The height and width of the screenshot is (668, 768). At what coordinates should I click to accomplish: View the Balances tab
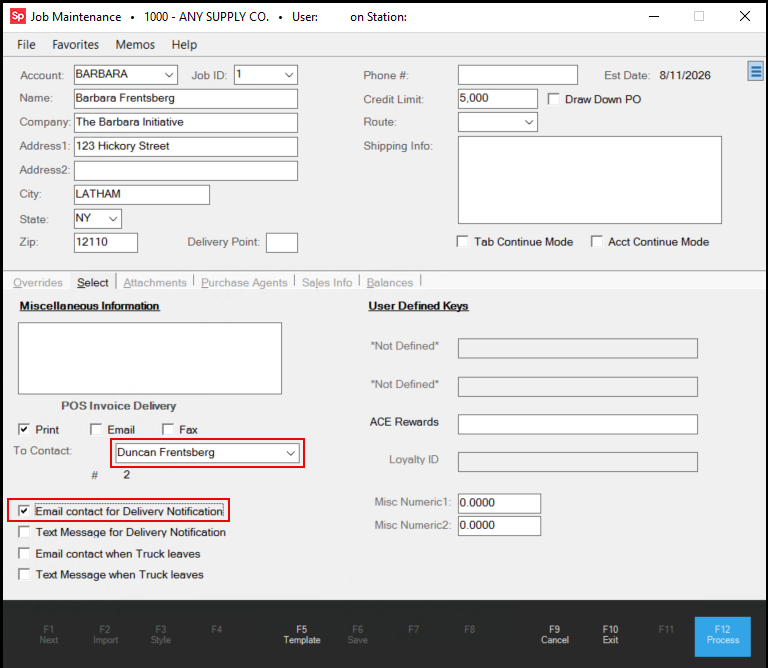(390, 283)
